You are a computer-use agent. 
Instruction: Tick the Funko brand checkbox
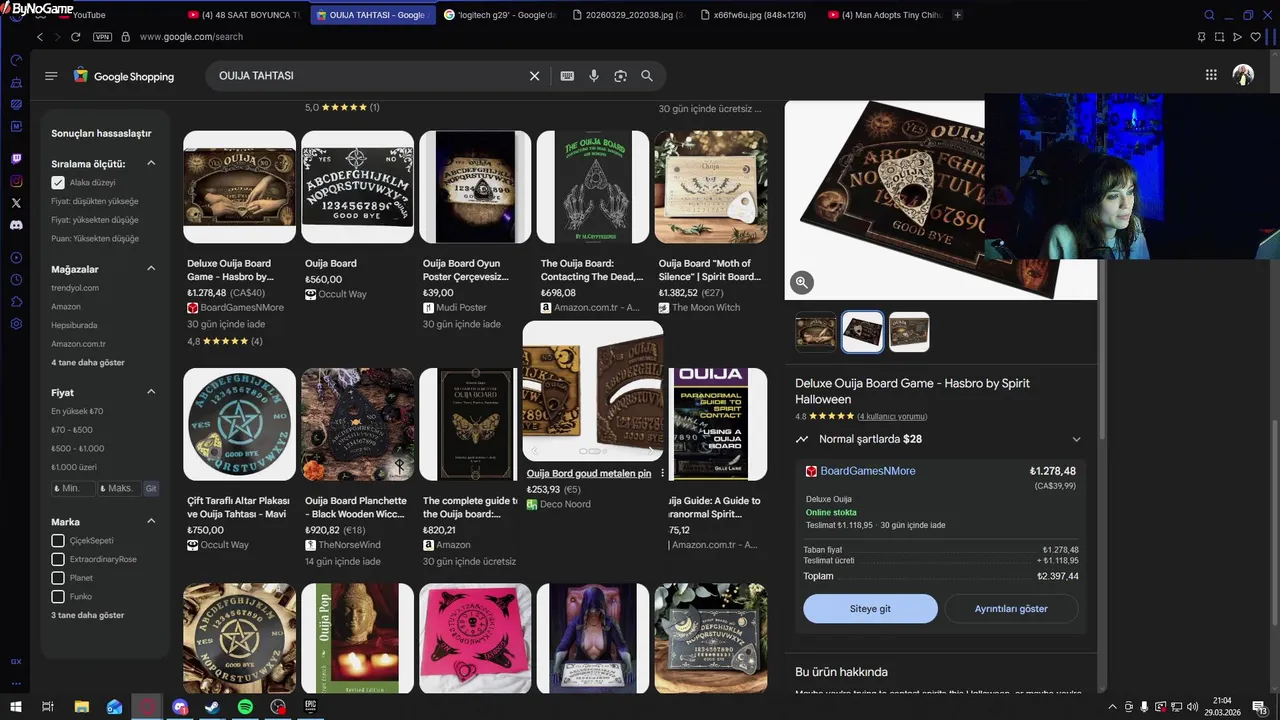coord(58,597)
